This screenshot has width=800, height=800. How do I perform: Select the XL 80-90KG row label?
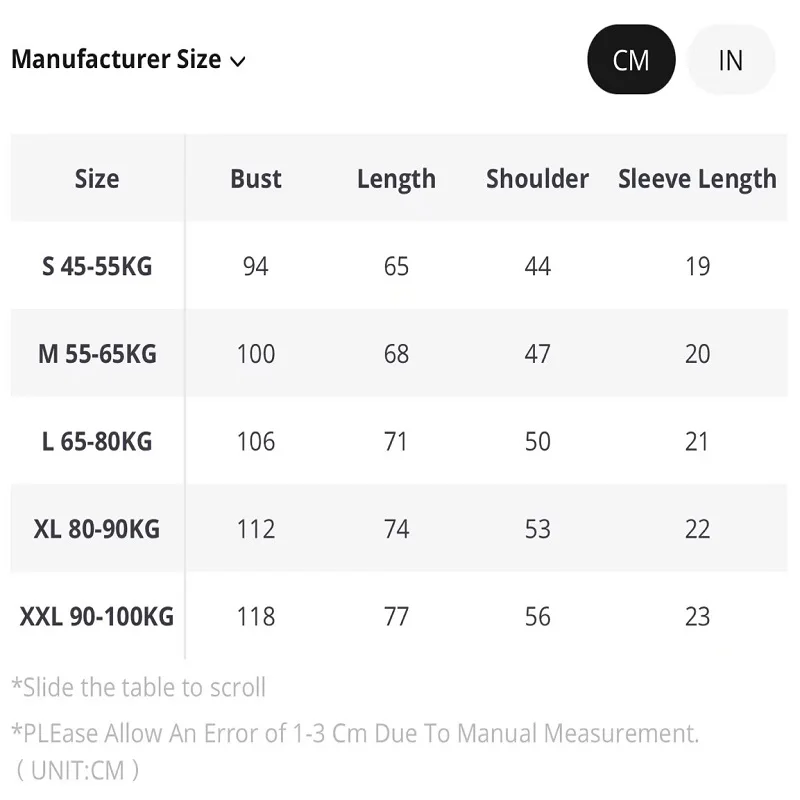coord(97,529)
